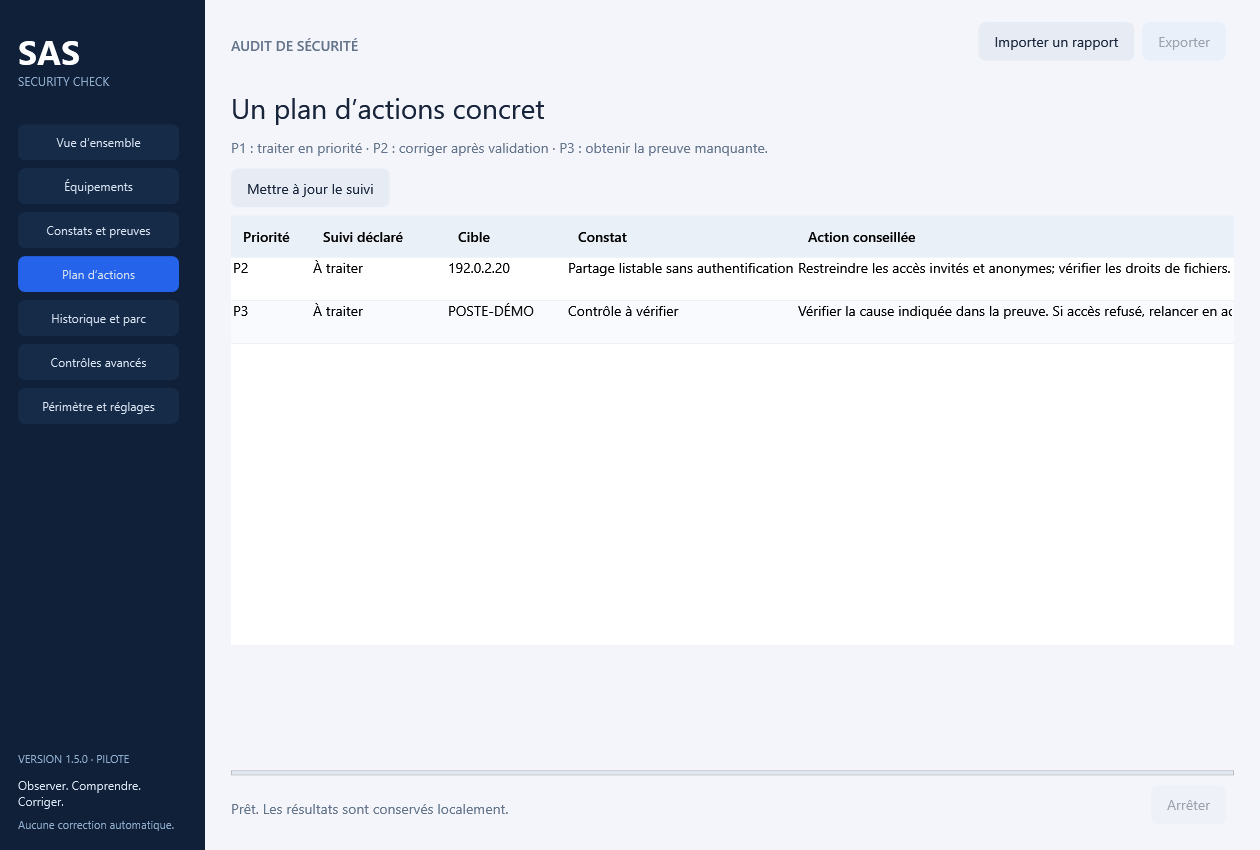Click the Prêt status message
Screen dimensions: 1260x850
370,809
